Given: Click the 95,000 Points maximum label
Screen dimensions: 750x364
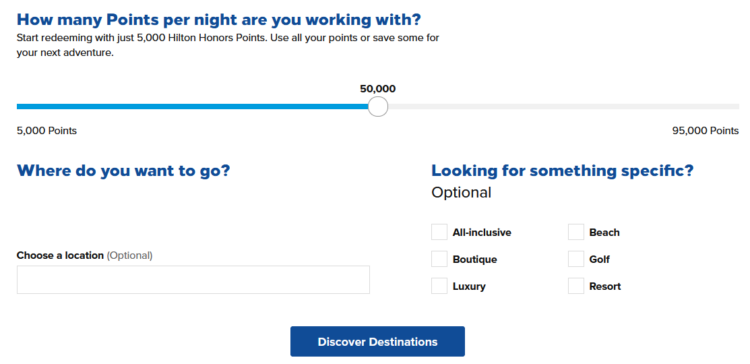Looking at the screenshot, I should coord(705,131).
